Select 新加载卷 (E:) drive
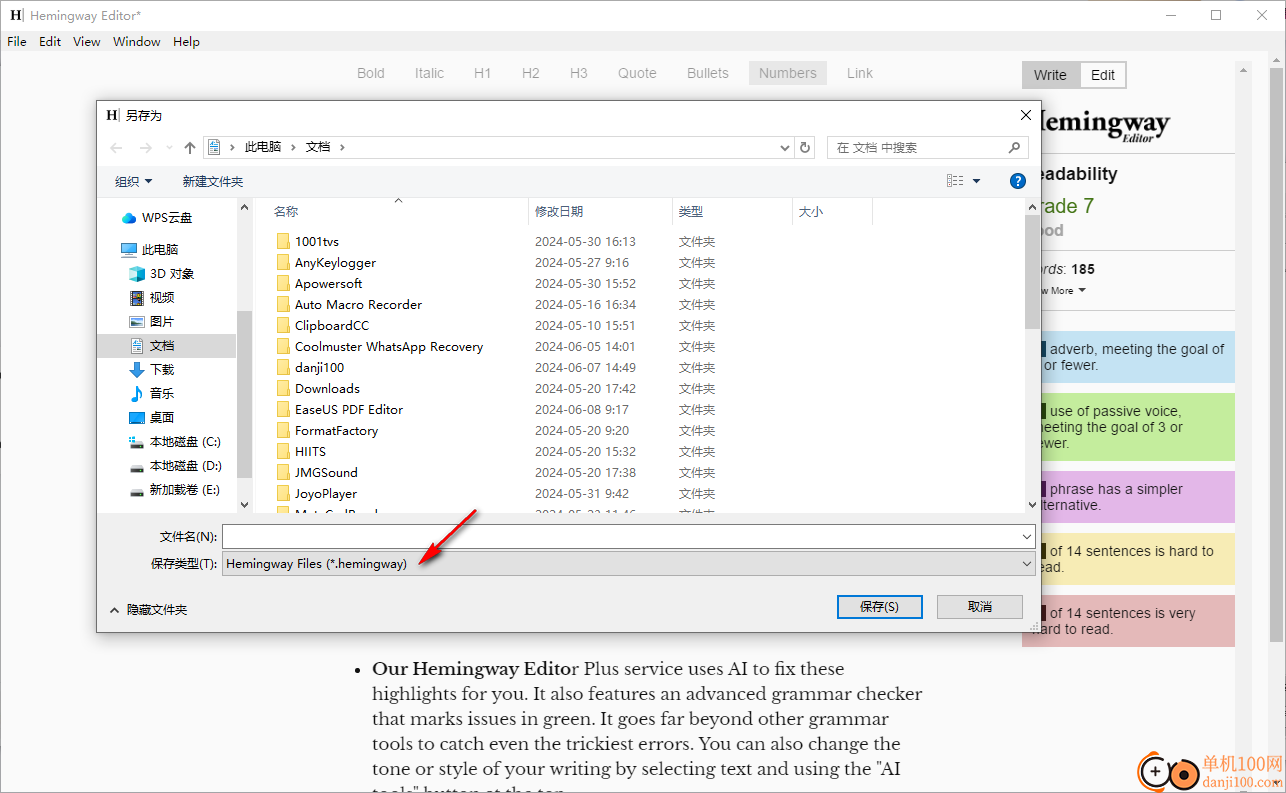The height and width of the screenshot is (793, 1286). pyautogui.click(x=175, y=490)
